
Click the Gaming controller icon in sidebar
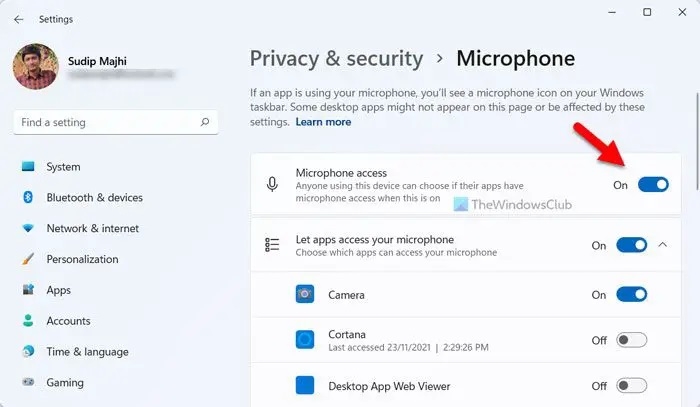click(28, 382)
